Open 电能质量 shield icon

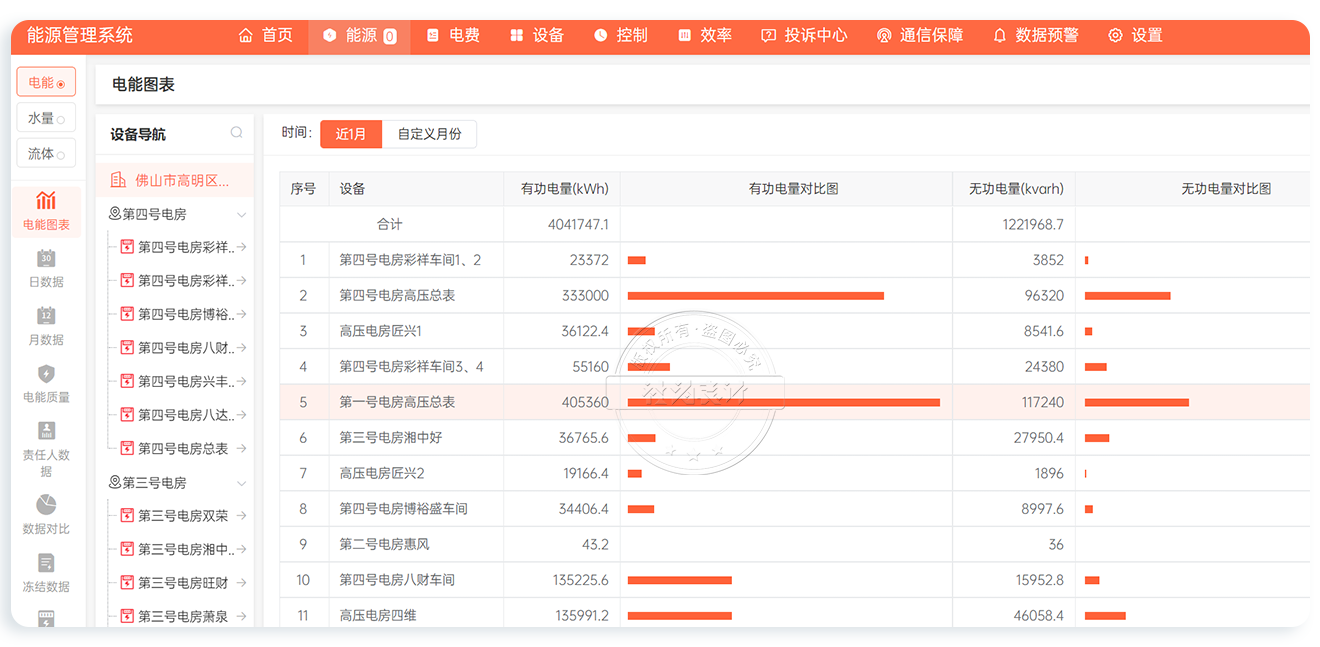click(x=46, y=374)
